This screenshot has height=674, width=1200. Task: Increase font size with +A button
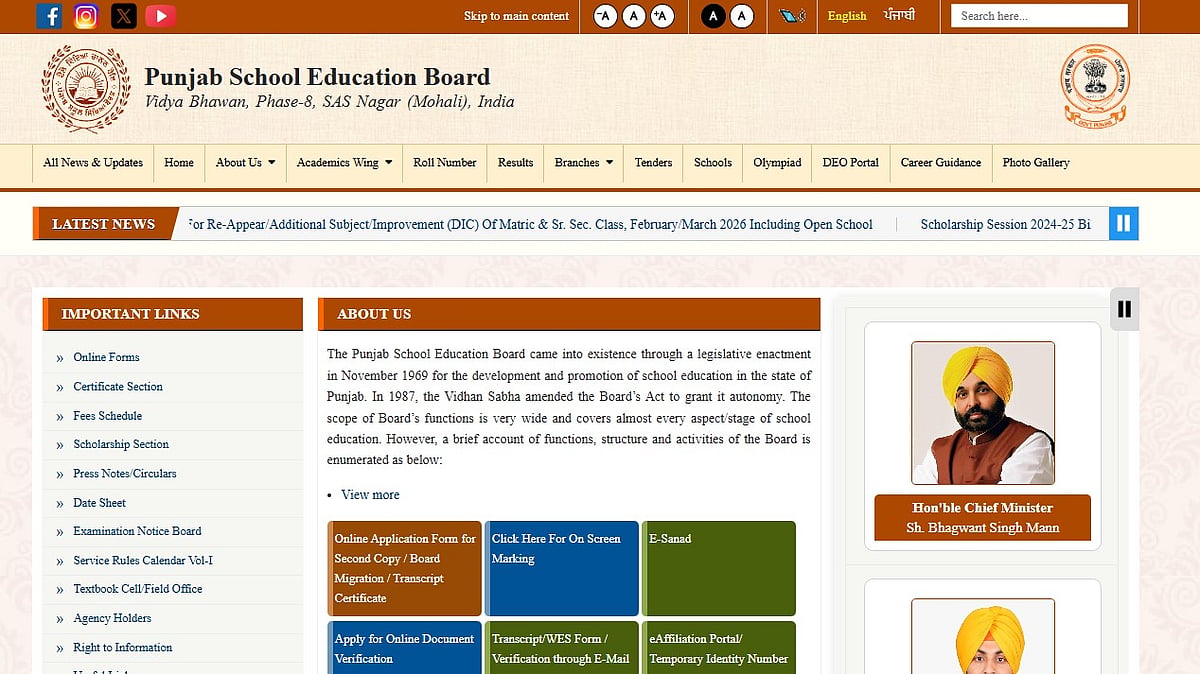(662, 16)
